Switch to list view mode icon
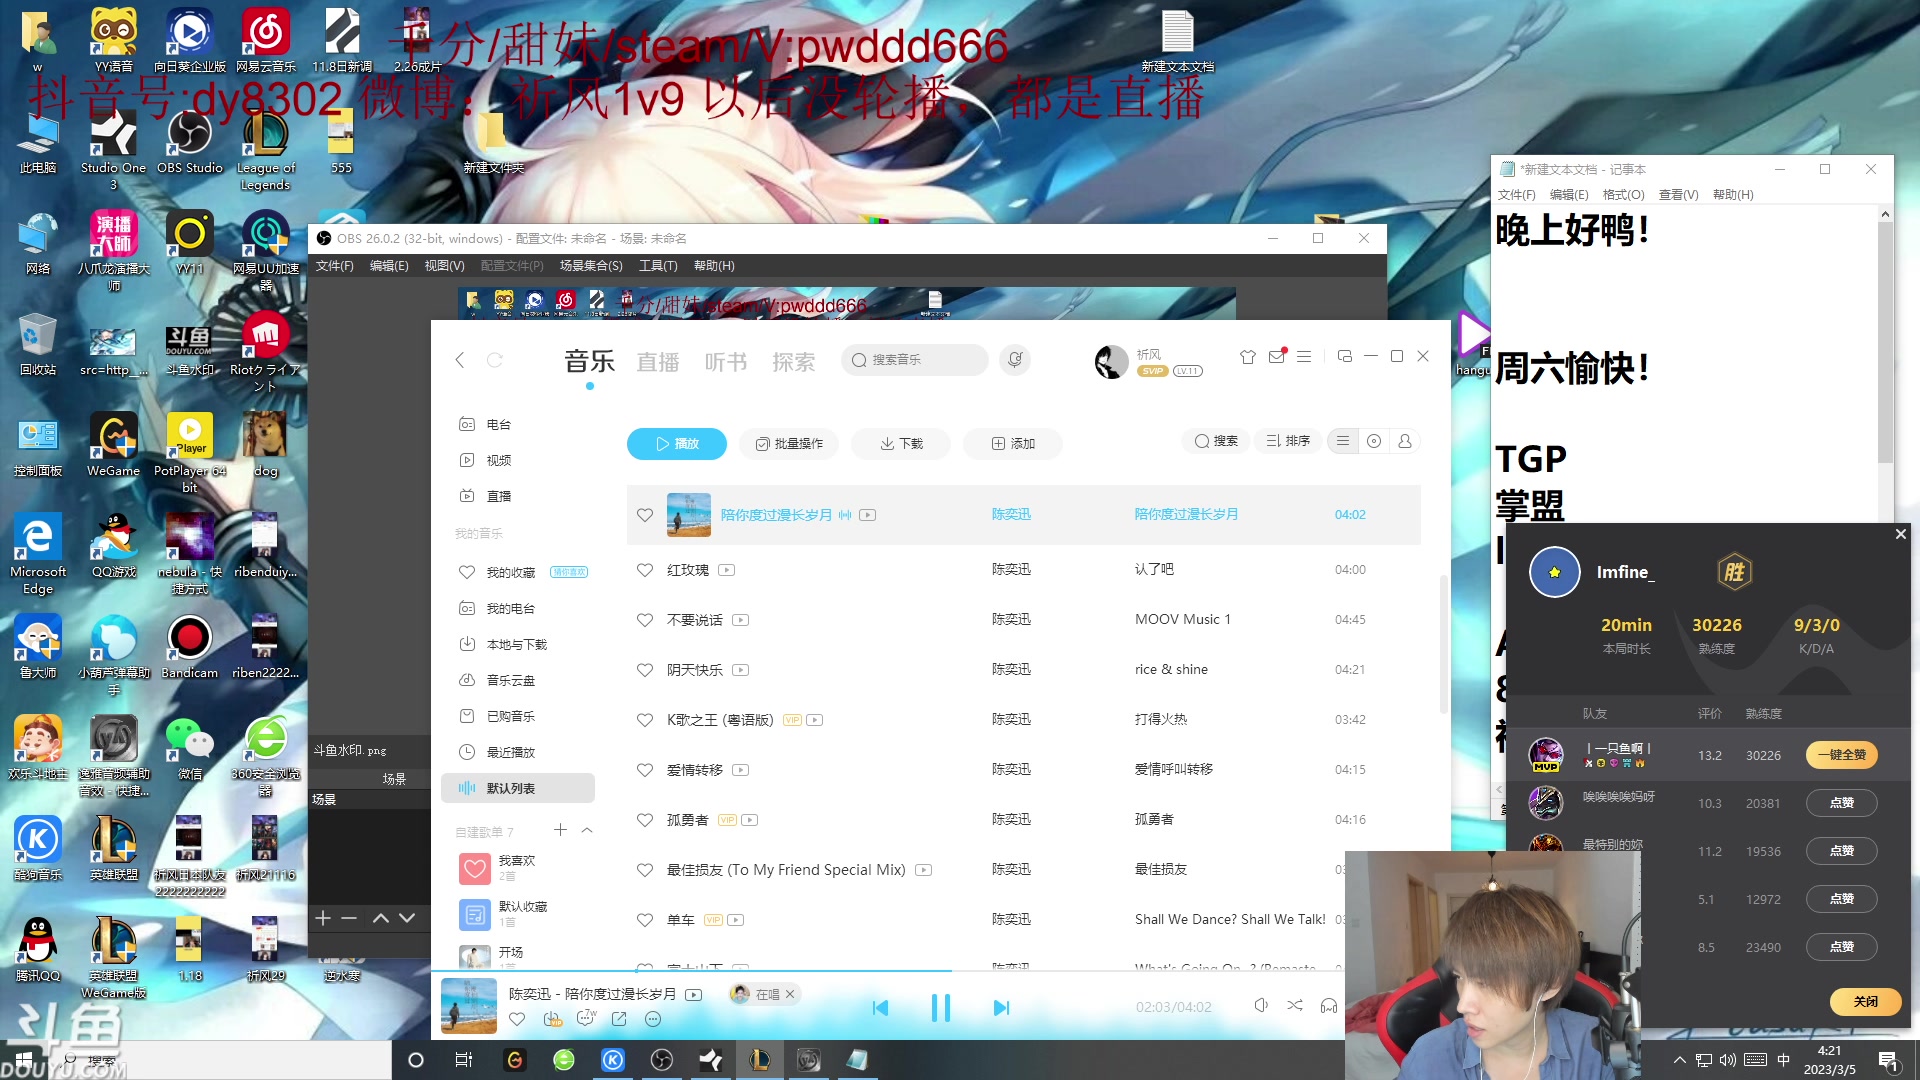This screenshot has width=1920, height=1080. coord(1343,441)
